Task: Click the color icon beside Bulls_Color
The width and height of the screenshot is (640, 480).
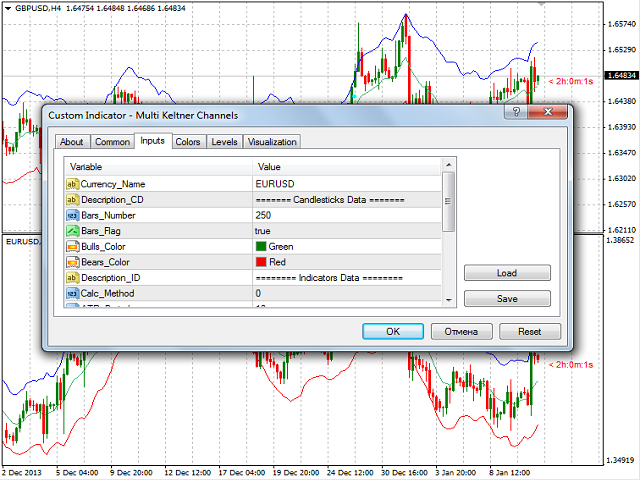Action: 72,247
